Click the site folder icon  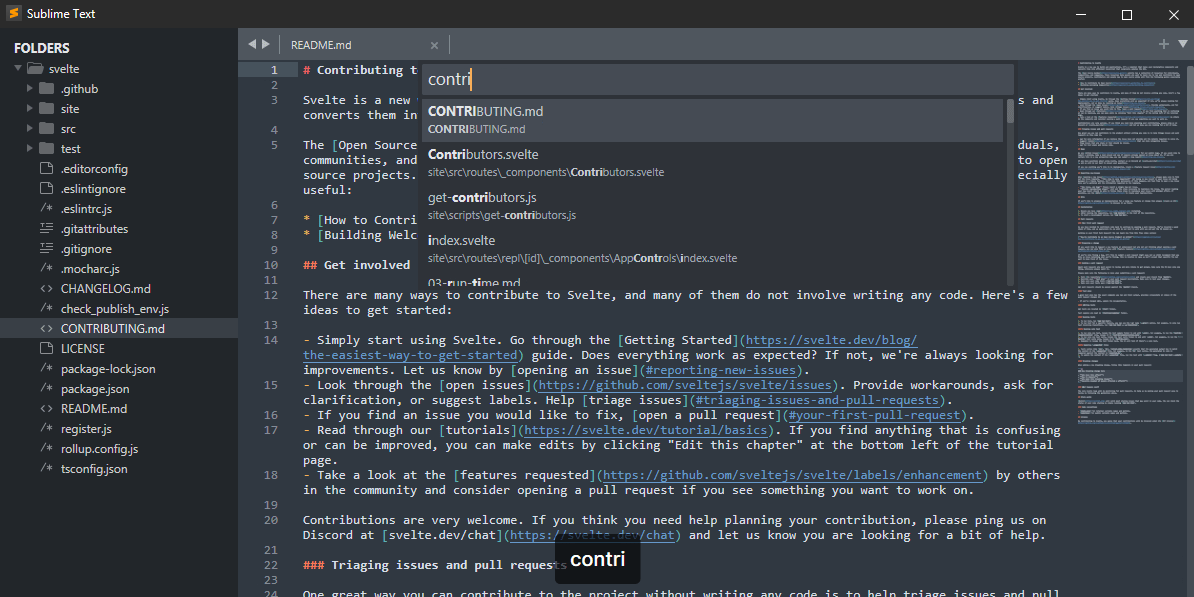(x=46, y=109)
